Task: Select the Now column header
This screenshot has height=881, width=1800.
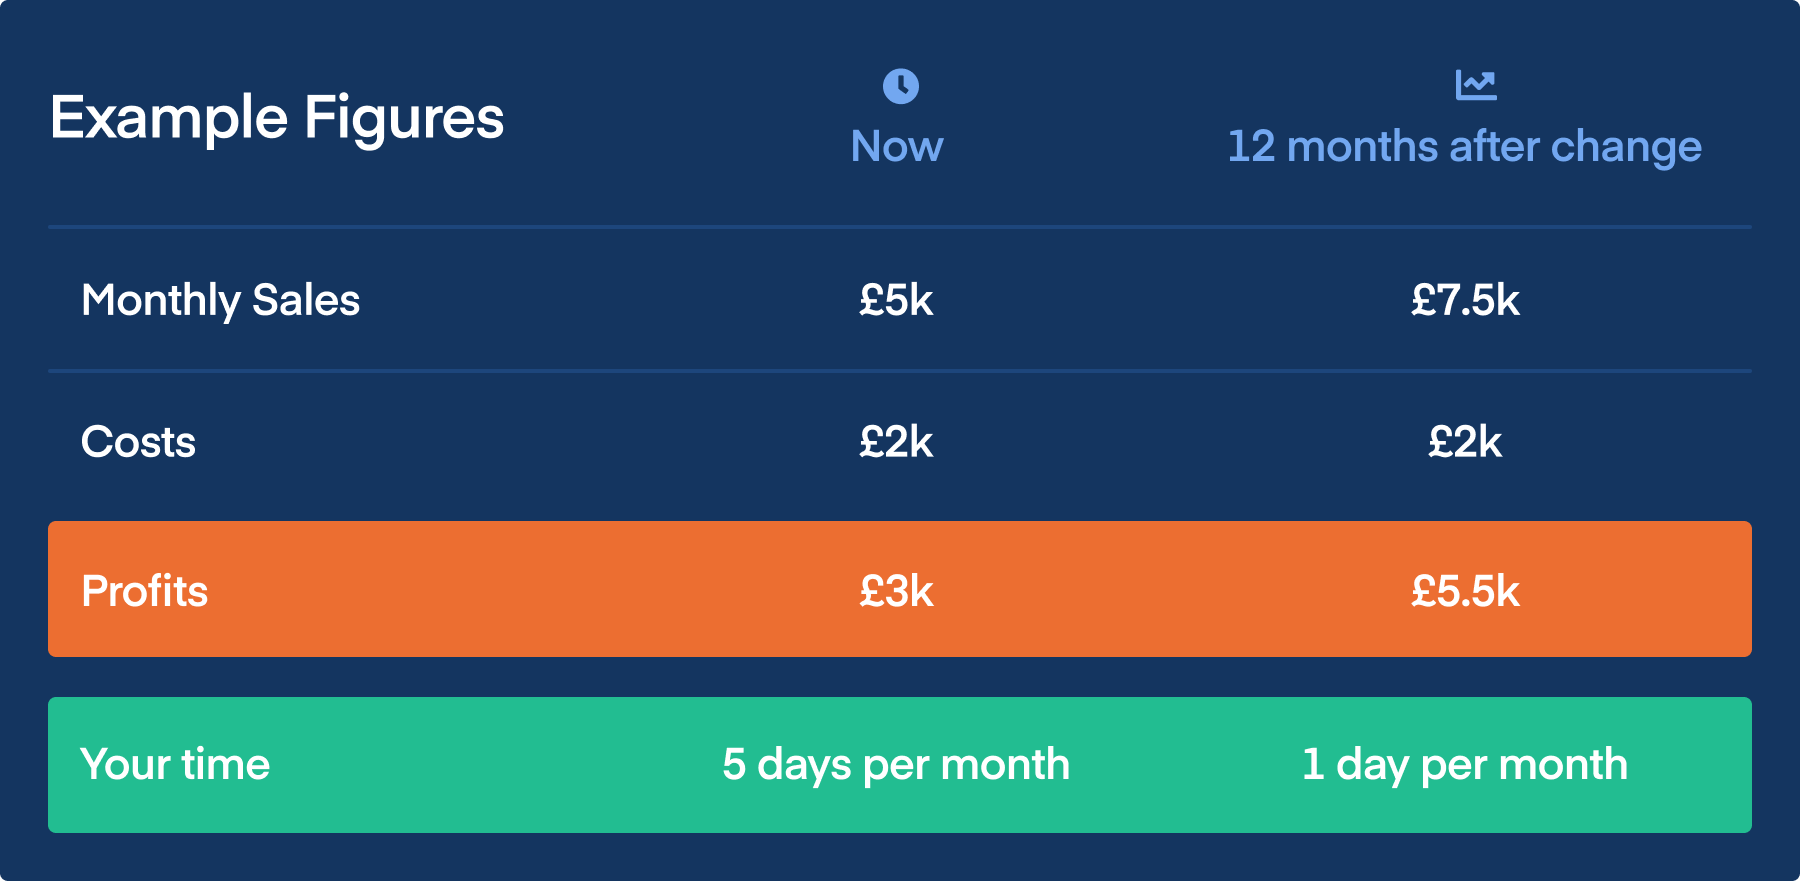Action: [x=897, y=147]
